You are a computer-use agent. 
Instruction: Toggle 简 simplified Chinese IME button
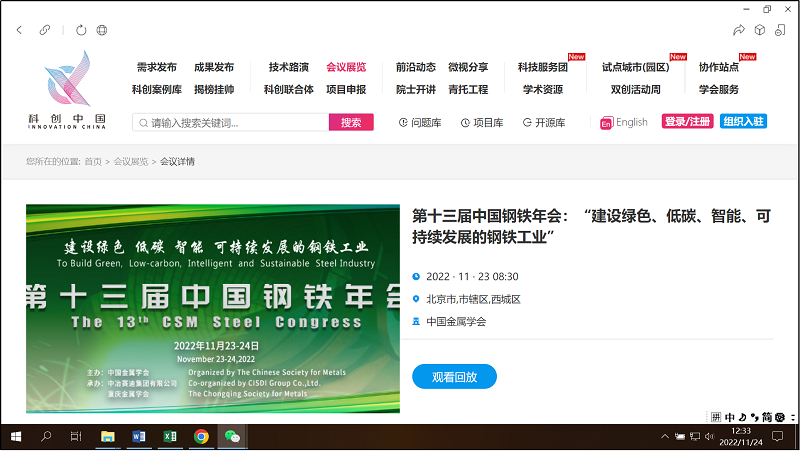[767, 417]
